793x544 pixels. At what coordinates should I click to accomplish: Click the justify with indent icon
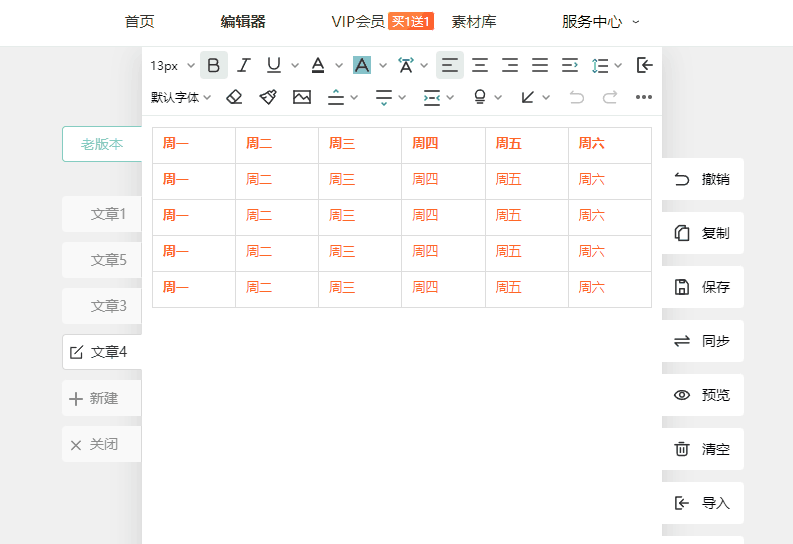pyautogui.click(x=569, y=65)
